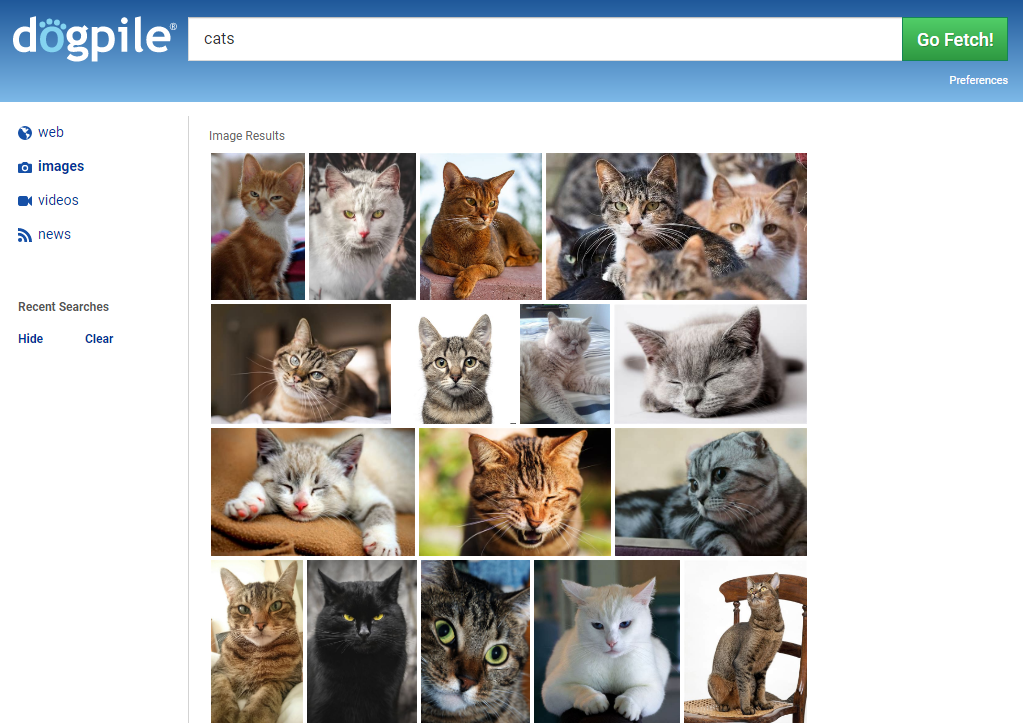Viewport: 1023px width, 723px height.
Task: Switch to web search results
Action: pyautogui.click(x=50, y=132)
